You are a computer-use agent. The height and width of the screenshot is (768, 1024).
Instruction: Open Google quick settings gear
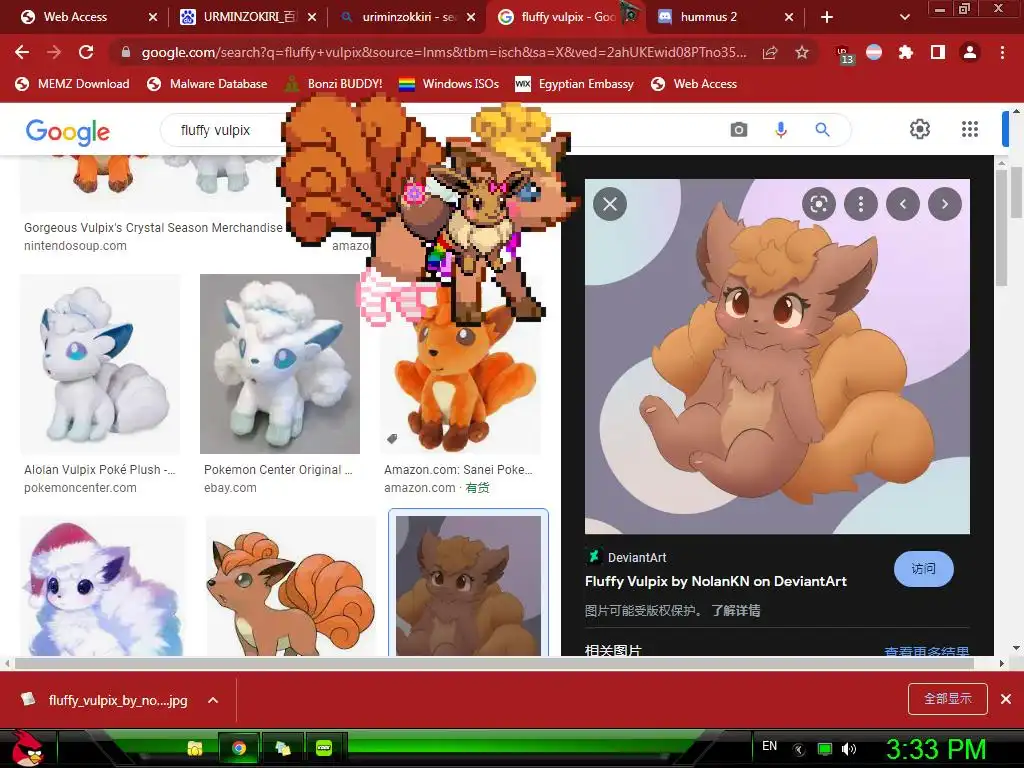pos(920,129)
